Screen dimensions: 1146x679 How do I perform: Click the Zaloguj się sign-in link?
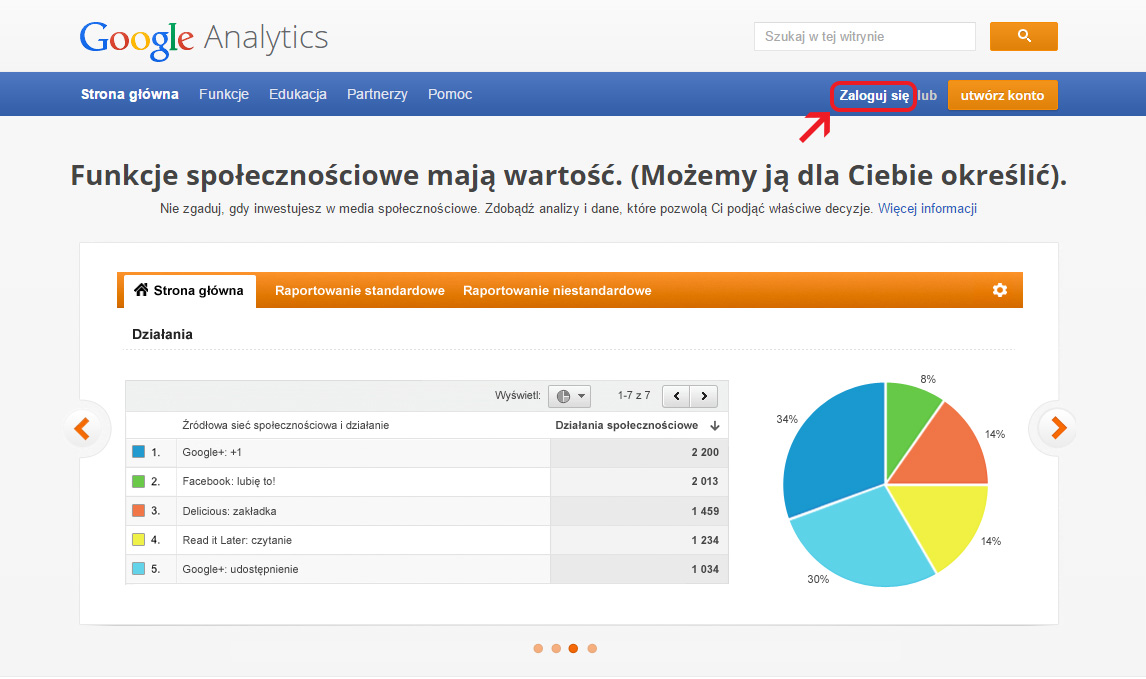(874, 96)
